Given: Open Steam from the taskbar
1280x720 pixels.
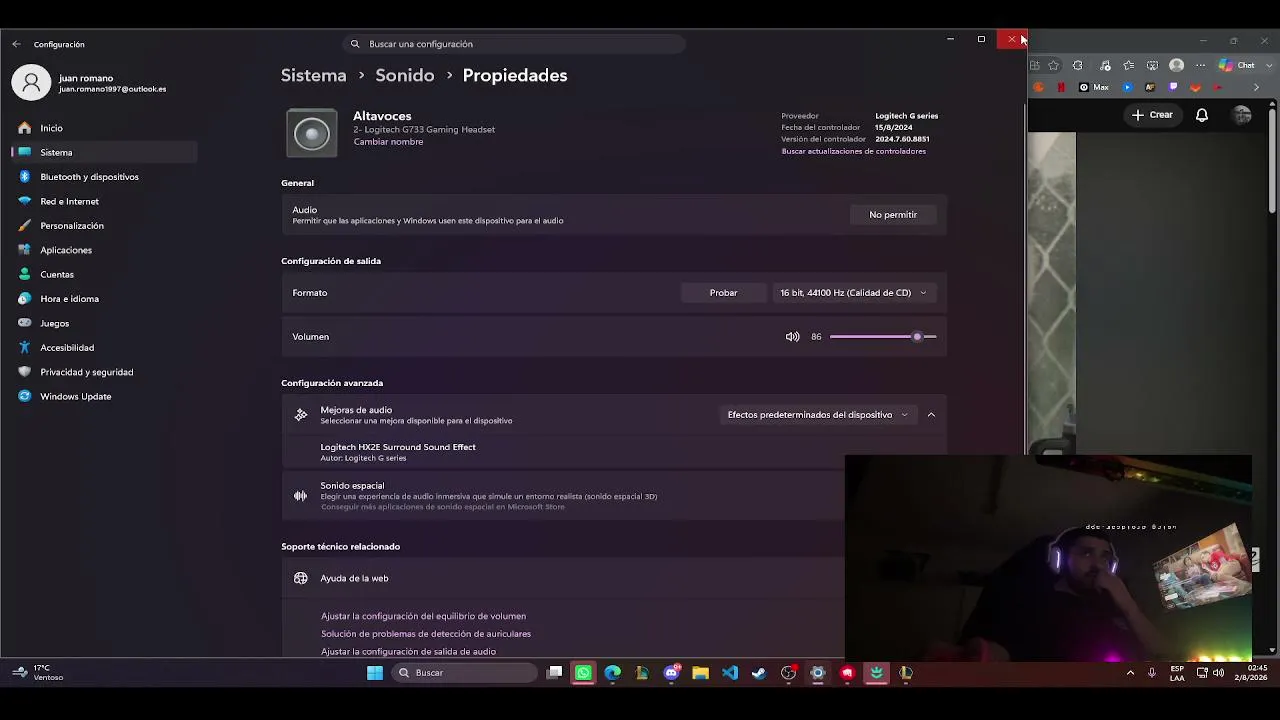Looking at the screenshot, I should 759,673.
